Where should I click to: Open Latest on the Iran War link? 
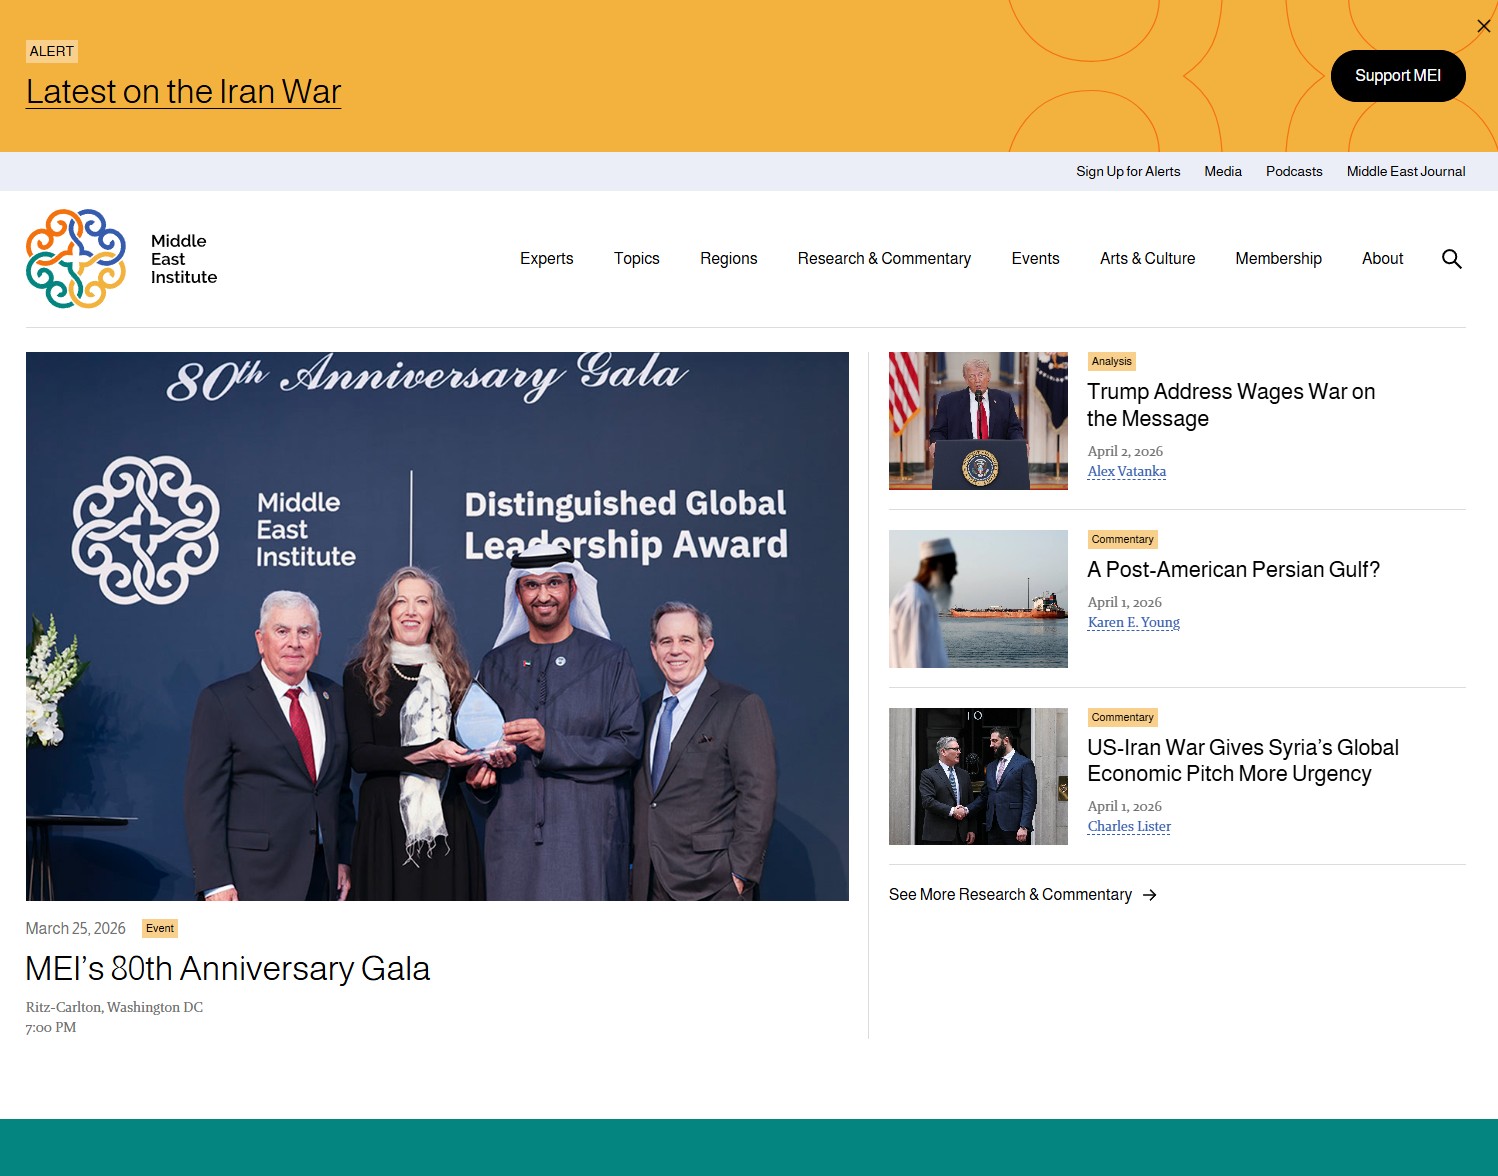tap(183, 92)
